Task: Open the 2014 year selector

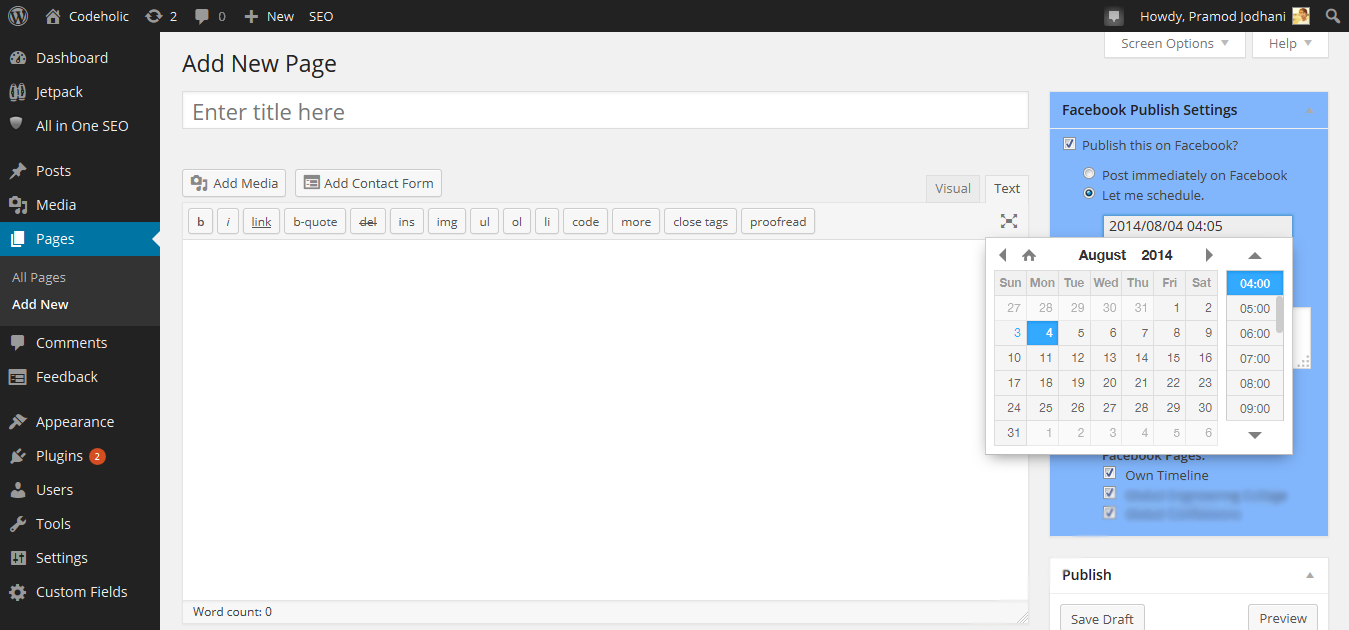Action: click(1157, 255)
